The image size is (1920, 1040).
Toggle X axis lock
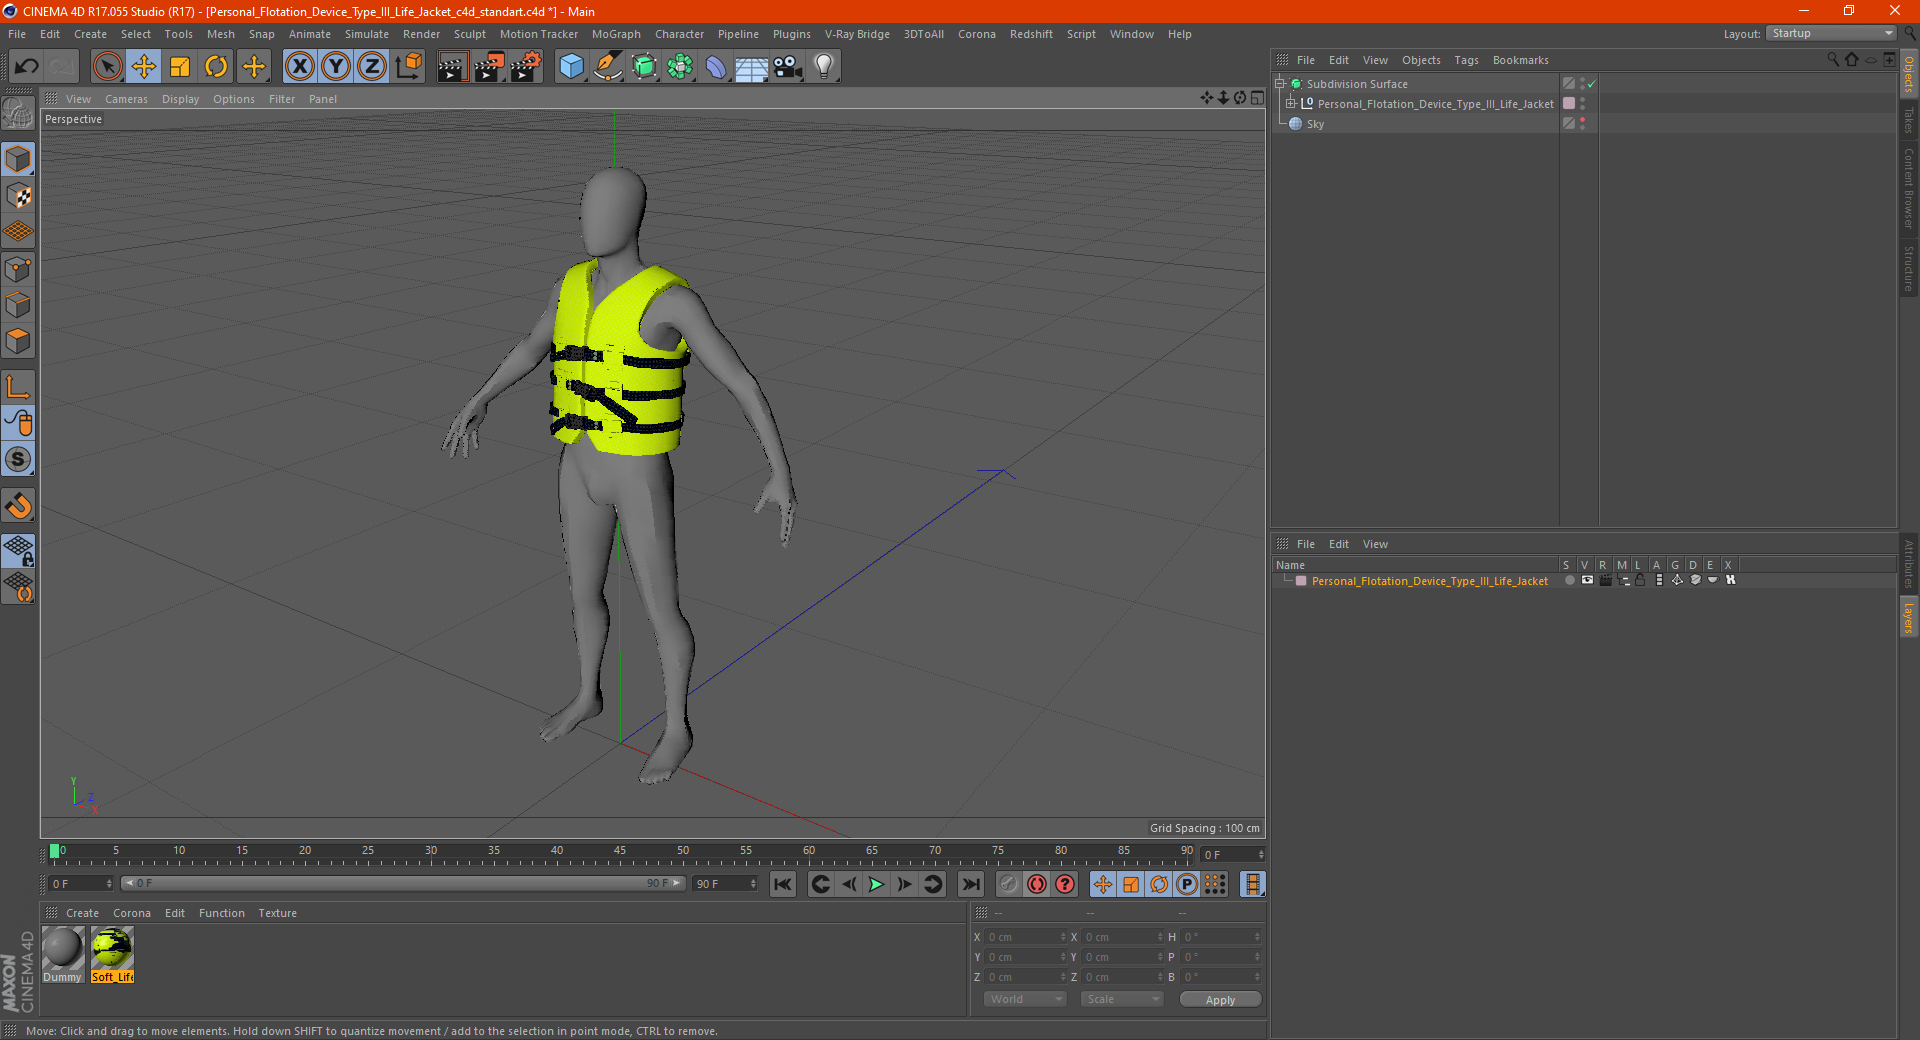pyautogui.click(x=299, y=67)
